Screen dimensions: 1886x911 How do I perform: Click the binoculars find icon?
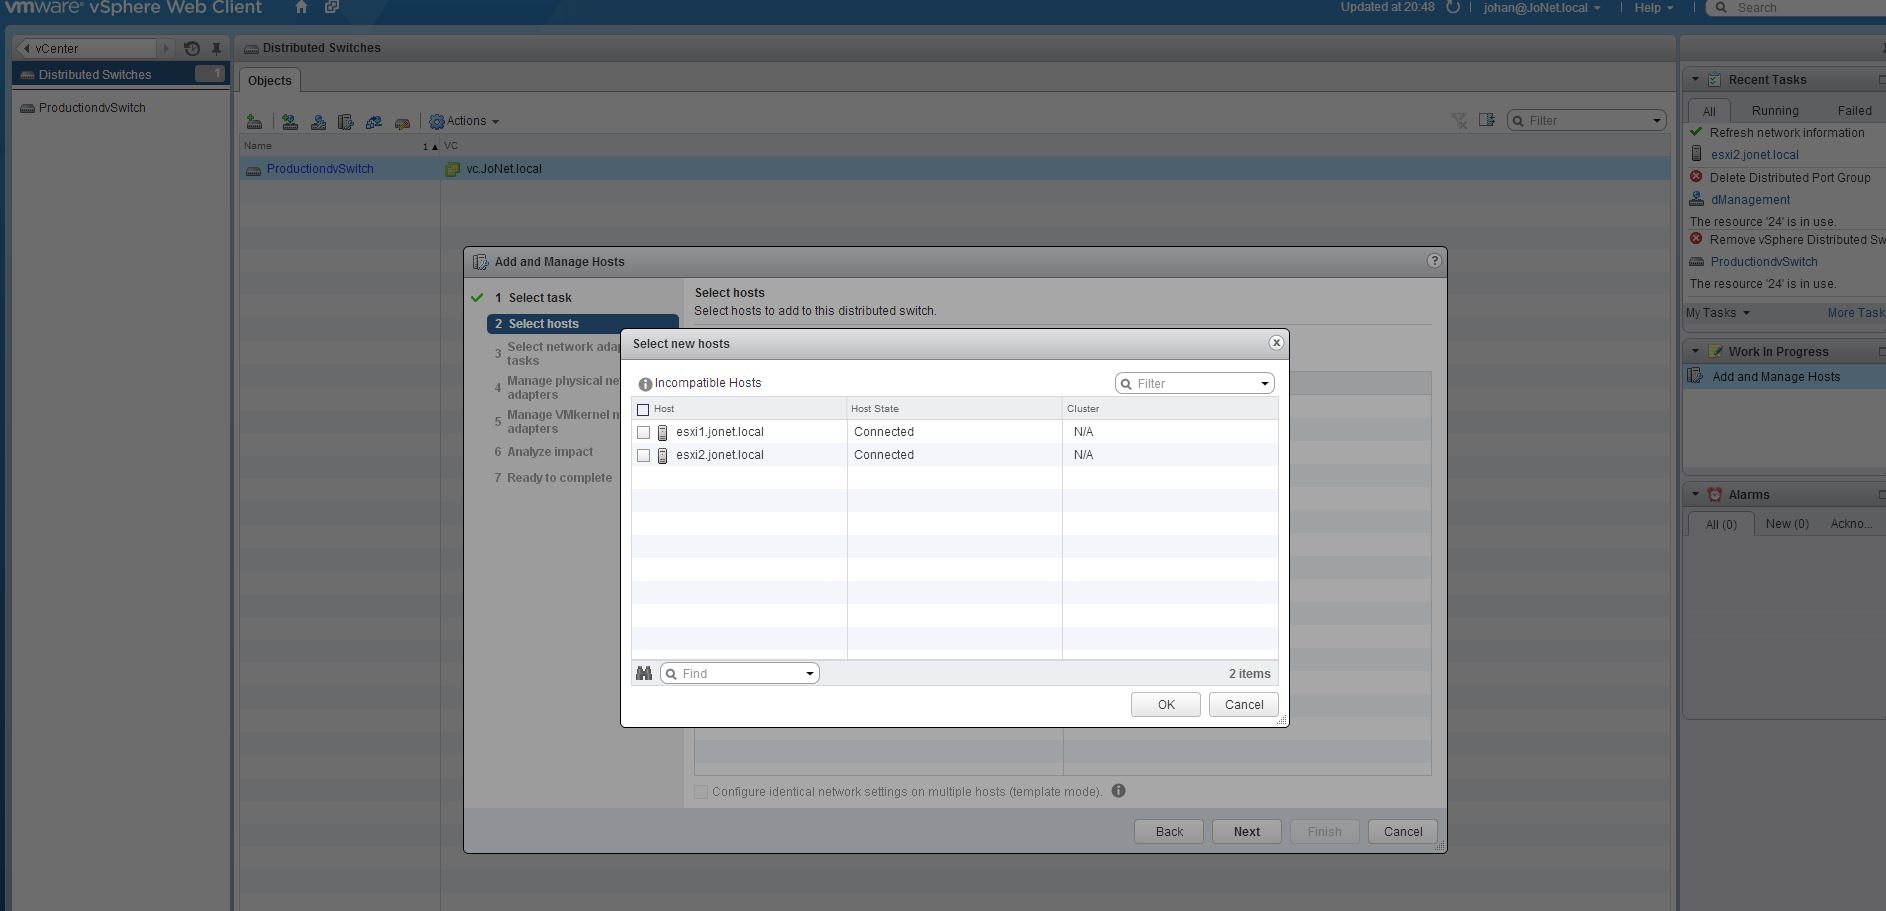click(x=644, y=673)
